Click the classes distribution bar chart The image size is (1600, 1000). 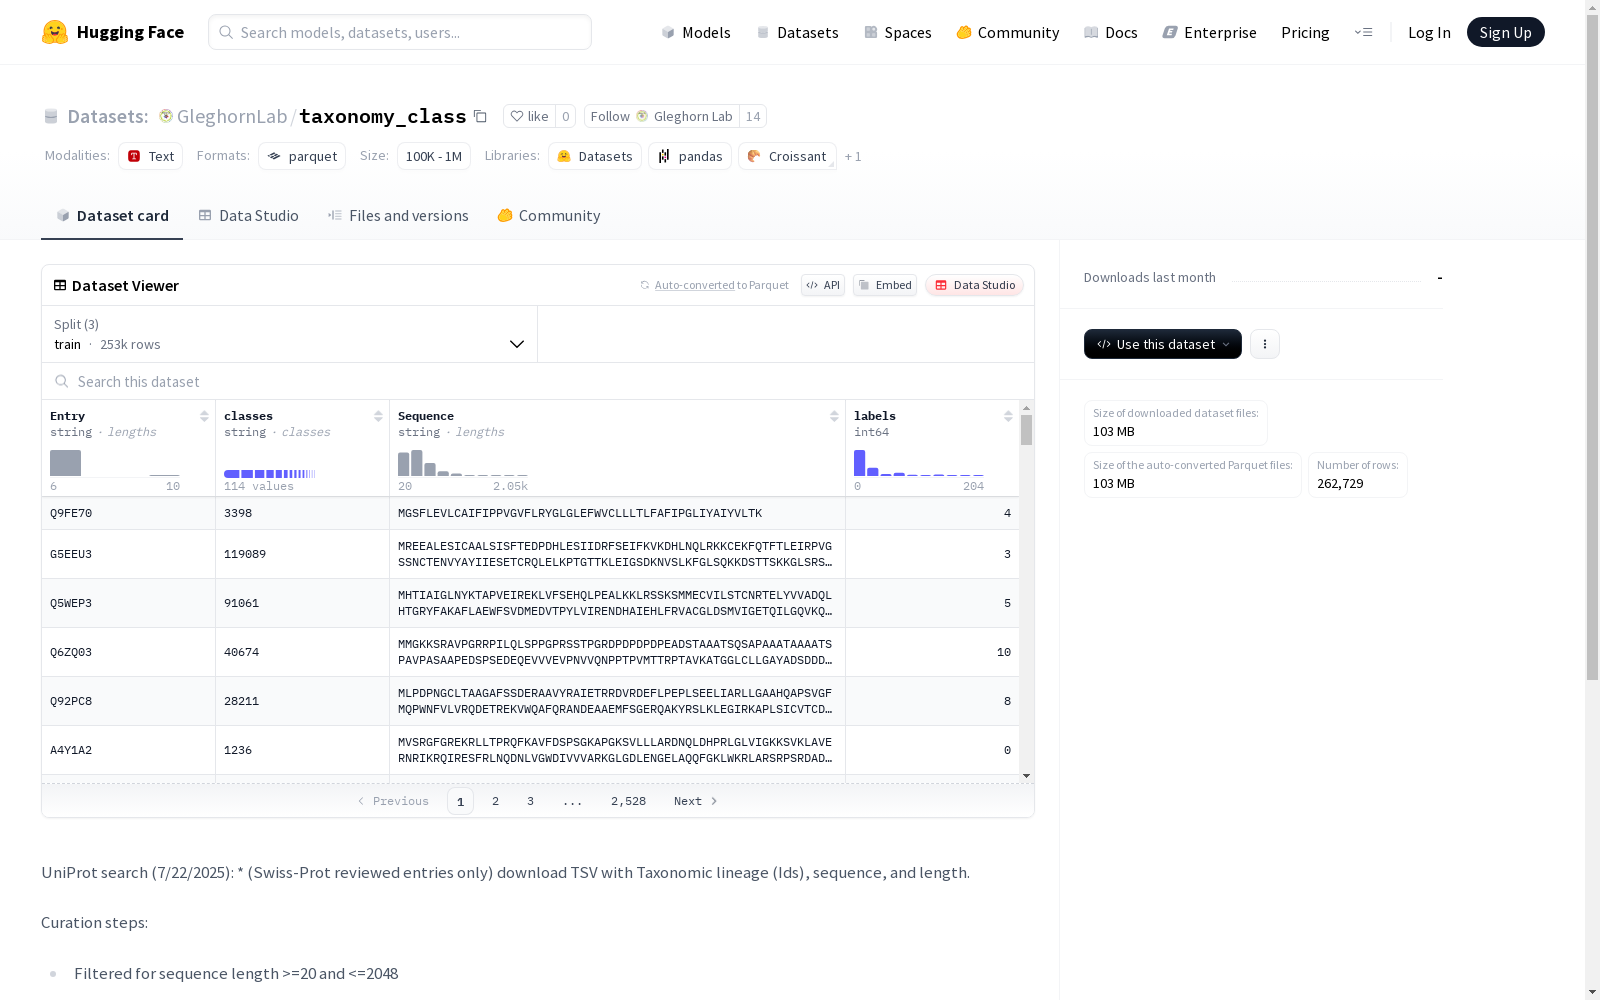pyautogui.click(x=270, y=474)
